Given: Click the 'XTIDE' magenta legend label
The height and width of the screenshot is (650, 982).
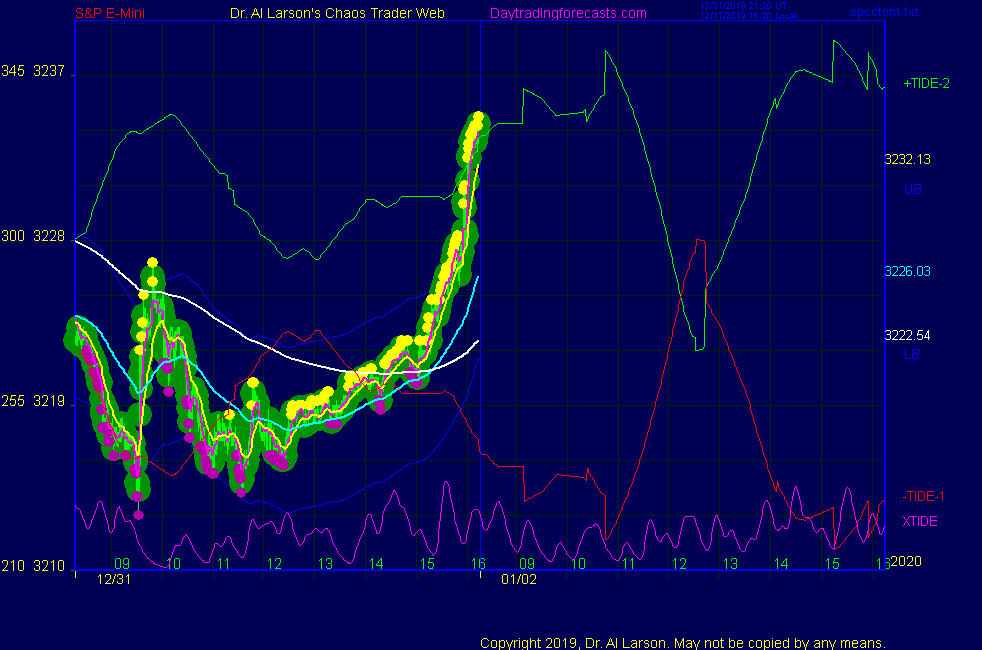Looking at the screenshot, I should [919, 521].
